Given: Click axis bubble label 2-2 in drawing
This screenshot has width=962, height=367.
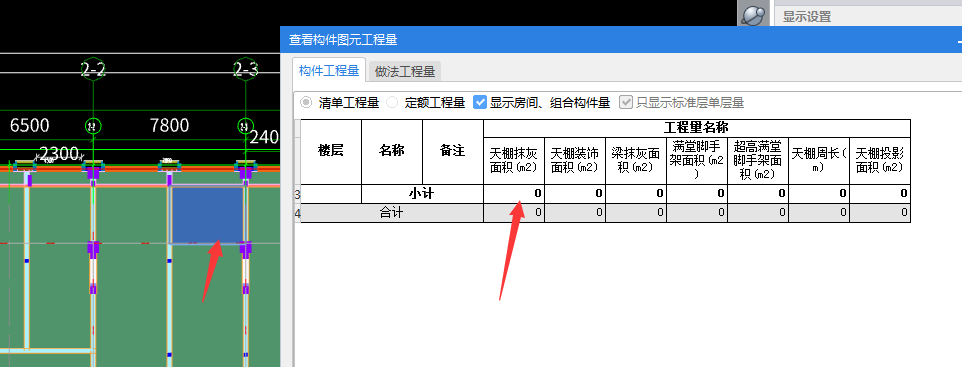Looking at the screenshot, I should tap(93, 70).
